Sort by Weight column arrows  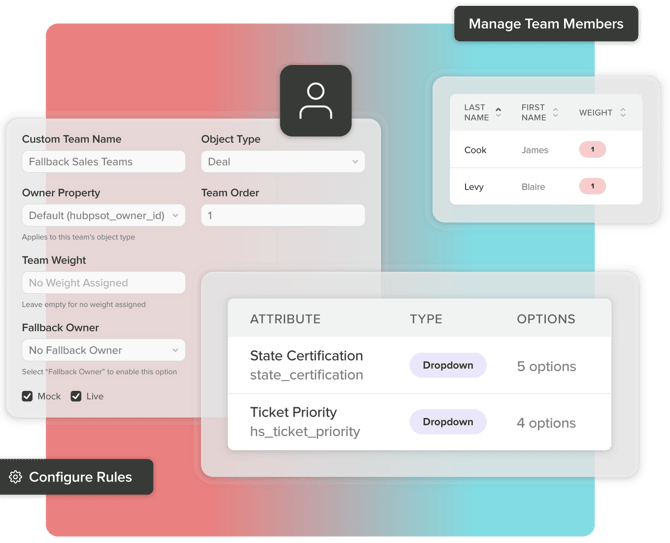coord(623,112)
